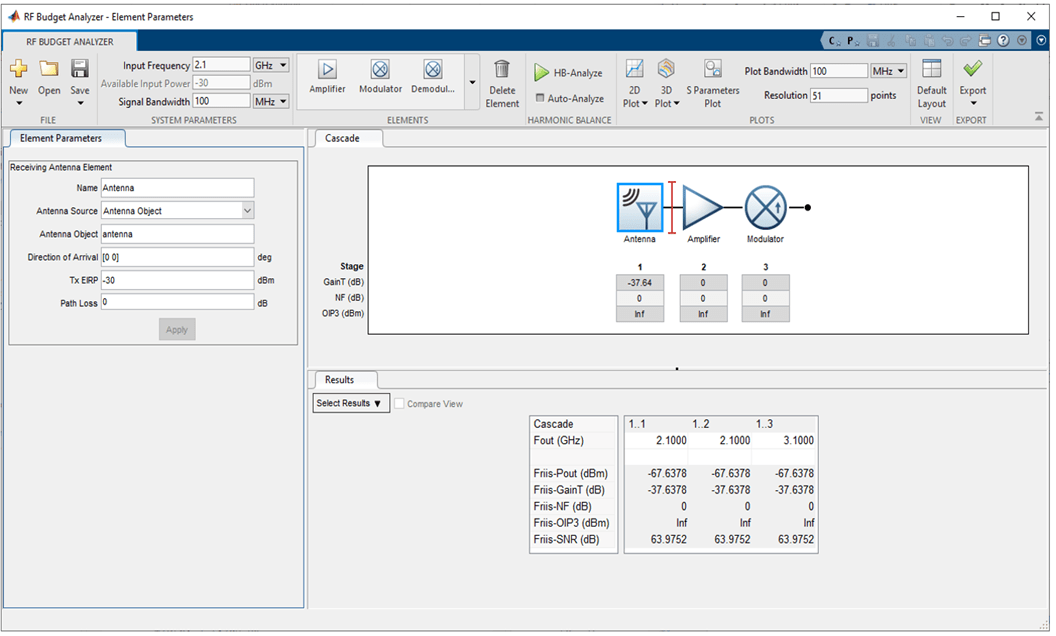Add a Modulator element from the gallery
Viewport: 1056px width, 636px height.
381,76
